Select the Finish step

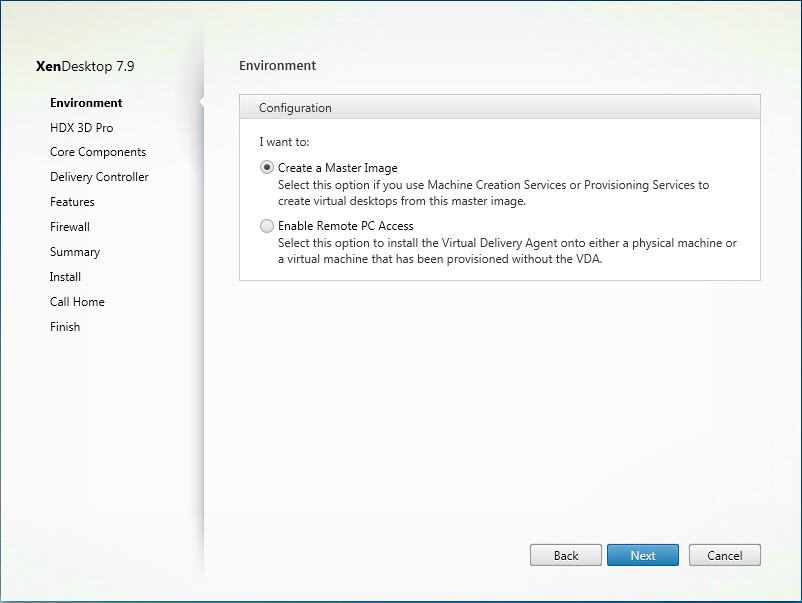pos(65,327)
